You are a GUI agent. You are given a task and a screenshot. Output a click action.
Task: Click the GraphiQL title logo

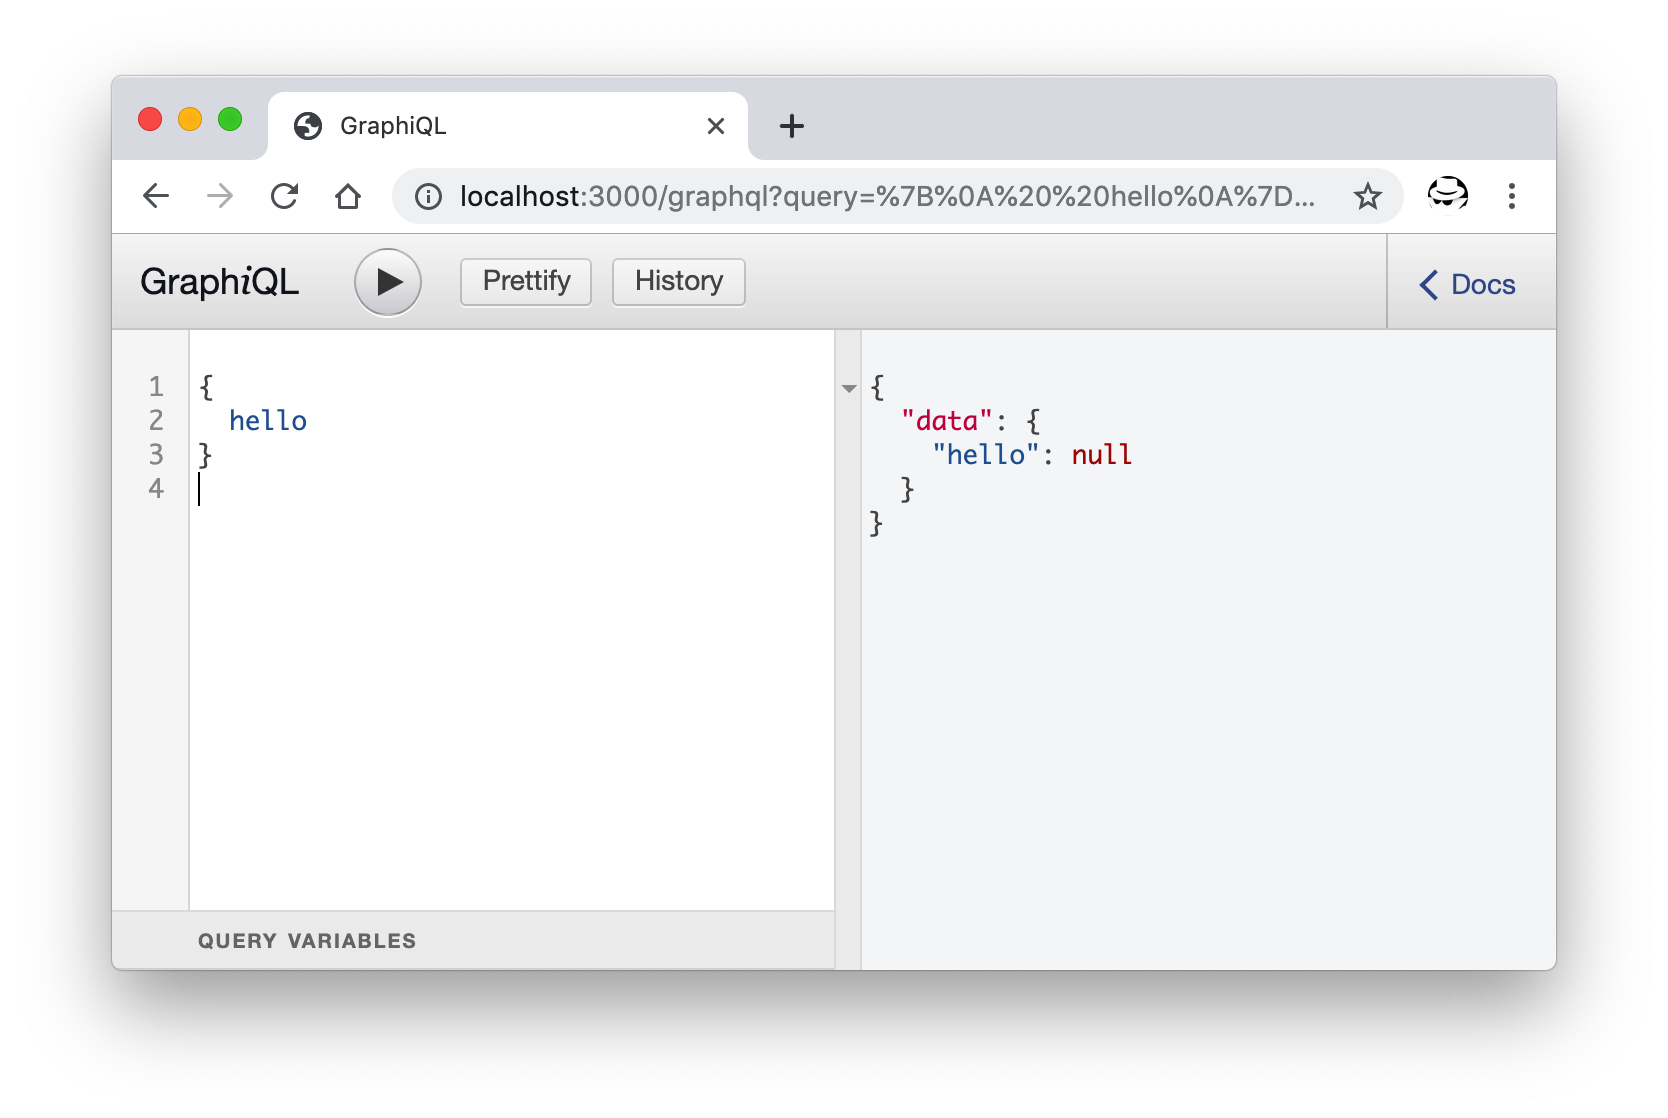219,282
